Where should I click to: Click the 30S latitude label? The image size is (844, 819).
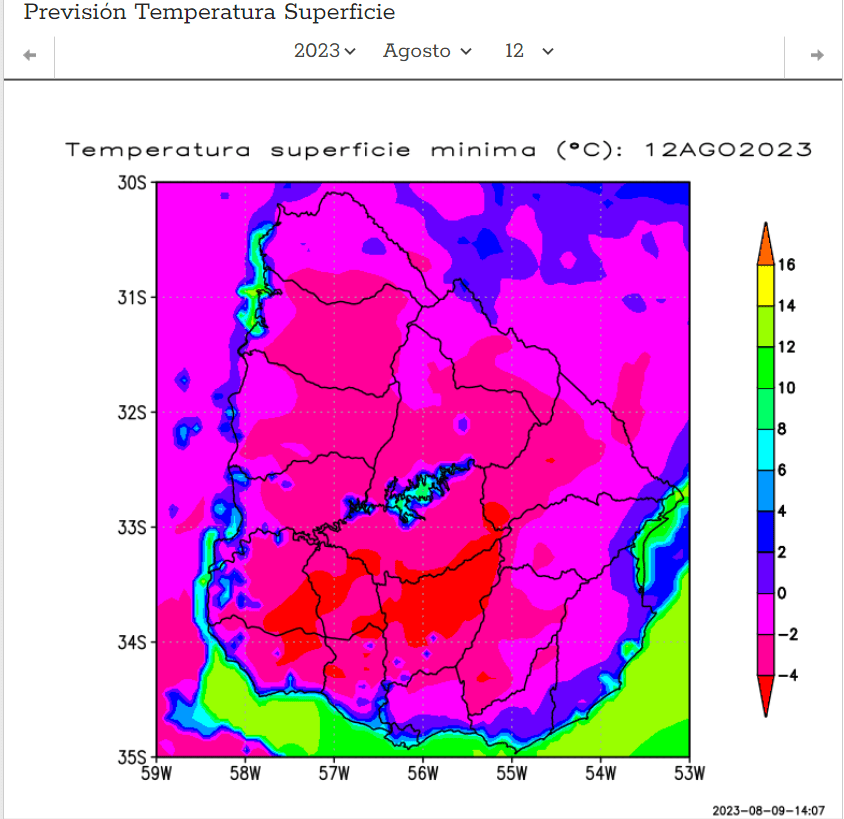point(132,183)
